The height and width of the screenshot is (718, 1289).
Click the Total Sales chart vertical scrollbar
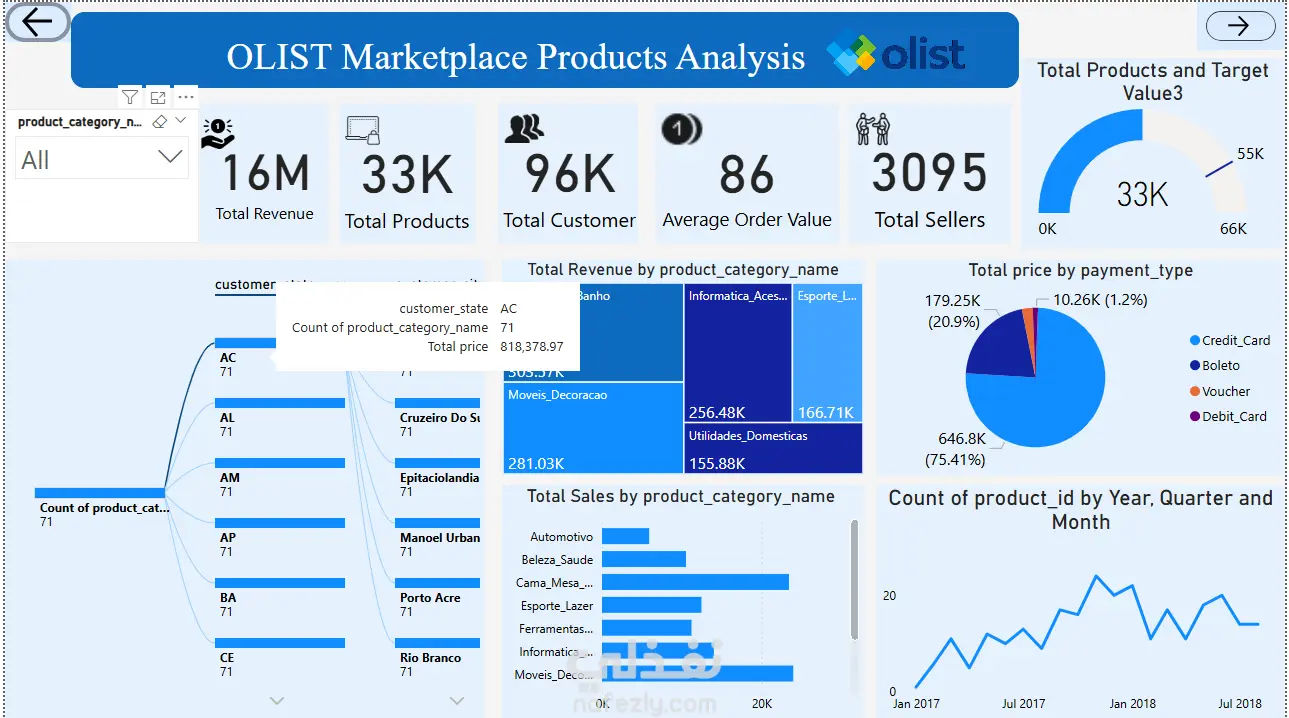click(854, 579)
